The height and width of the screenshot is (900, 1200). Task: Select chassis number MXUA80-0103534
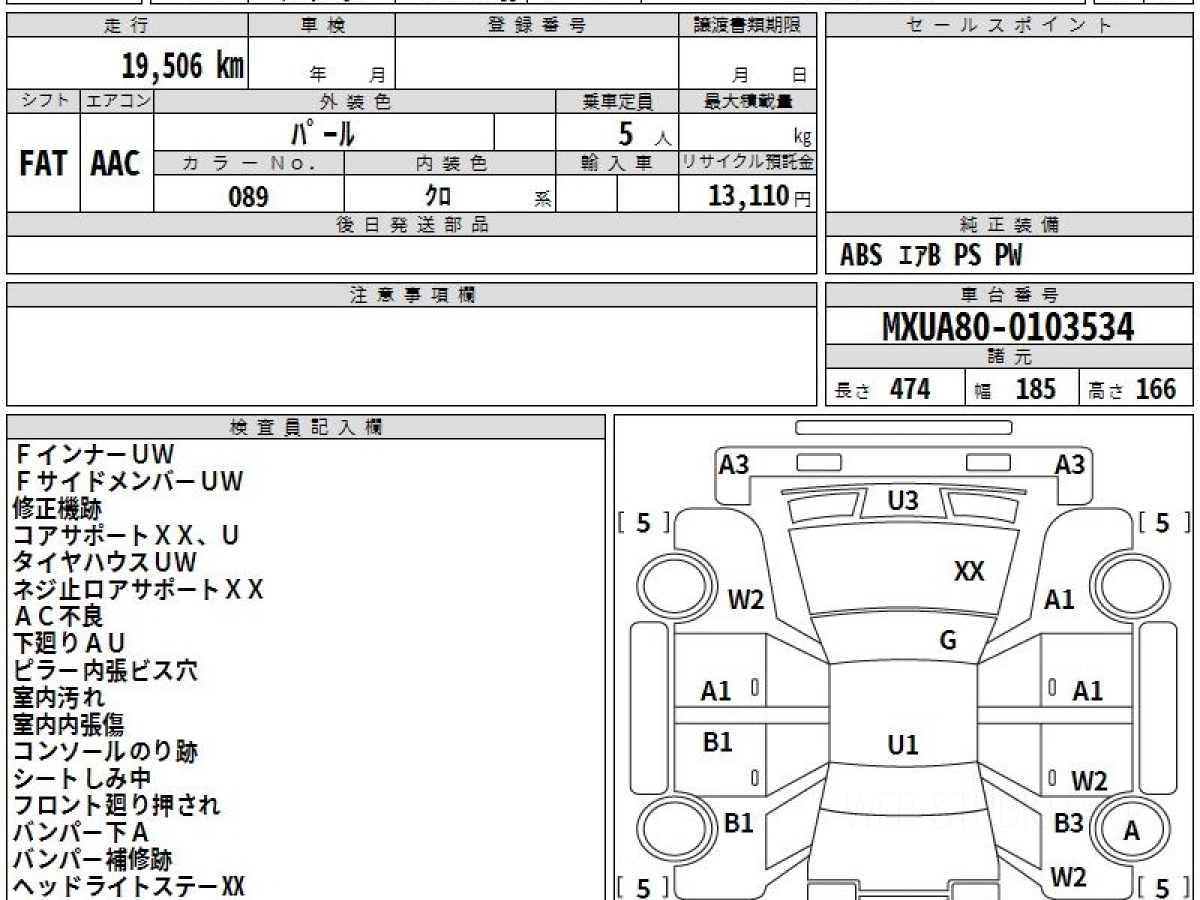(x=1009, y=326)
